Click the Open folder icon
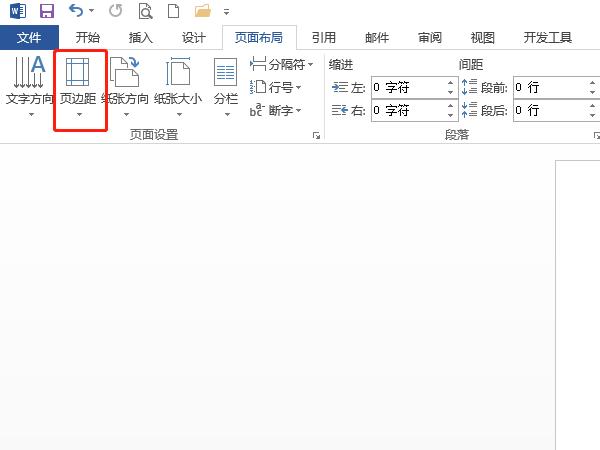600x450 pixels. 202,12
